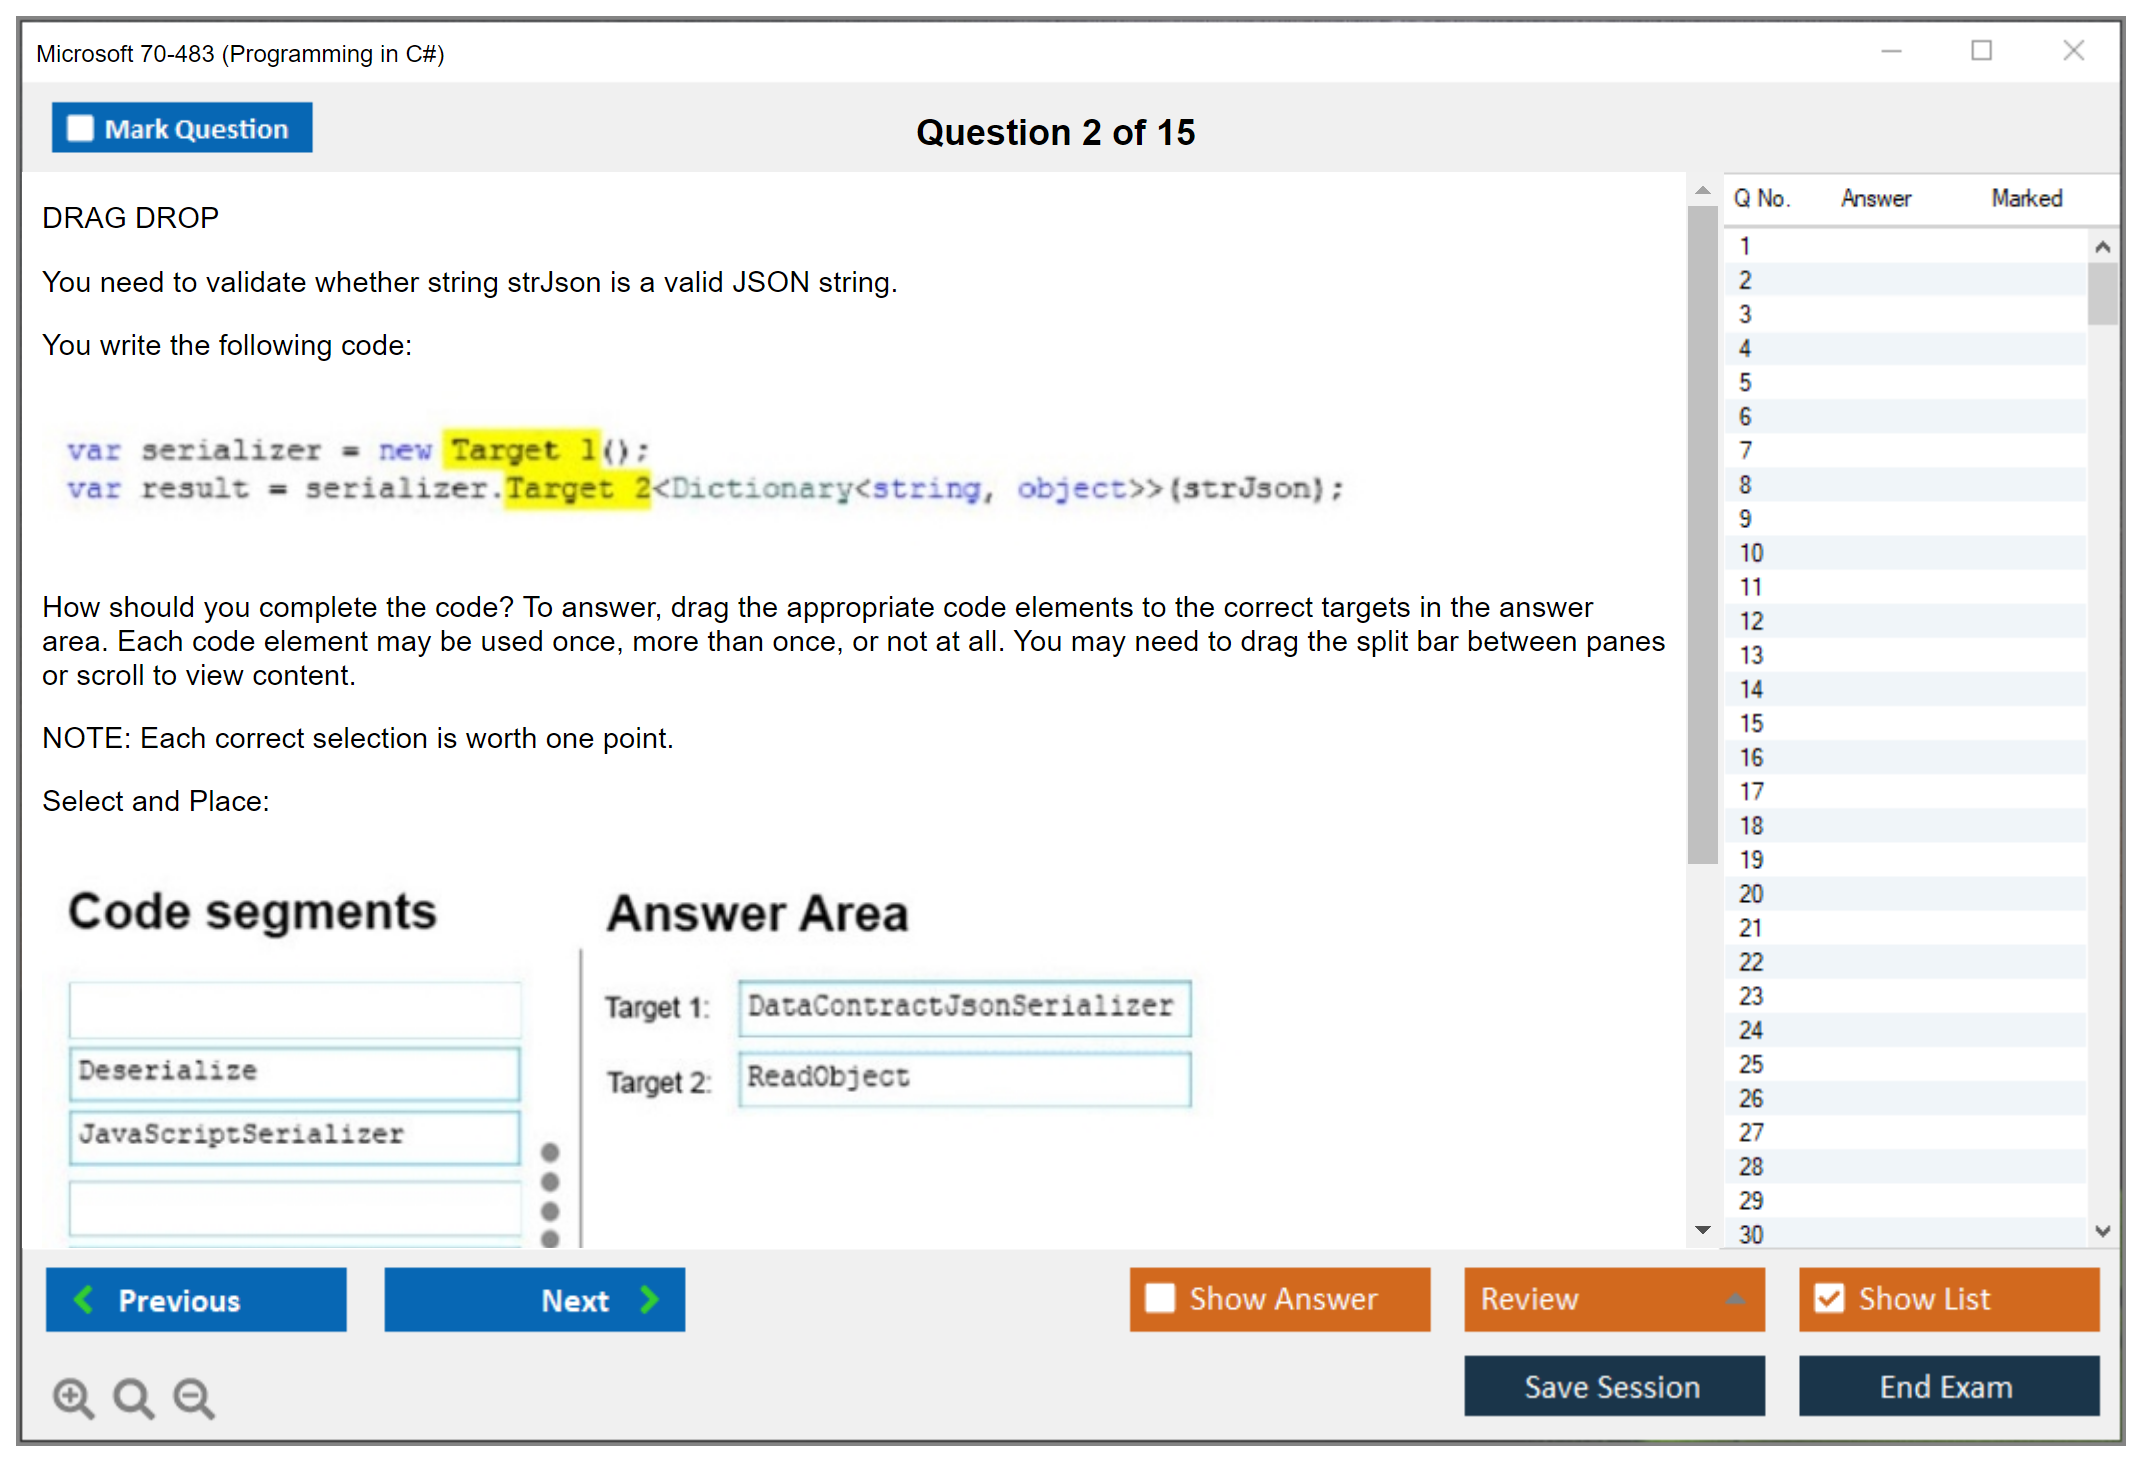Screen dimensions: 2150x1470
Task: Click the green right chevron on Next
Action: tap(649, 1300)
